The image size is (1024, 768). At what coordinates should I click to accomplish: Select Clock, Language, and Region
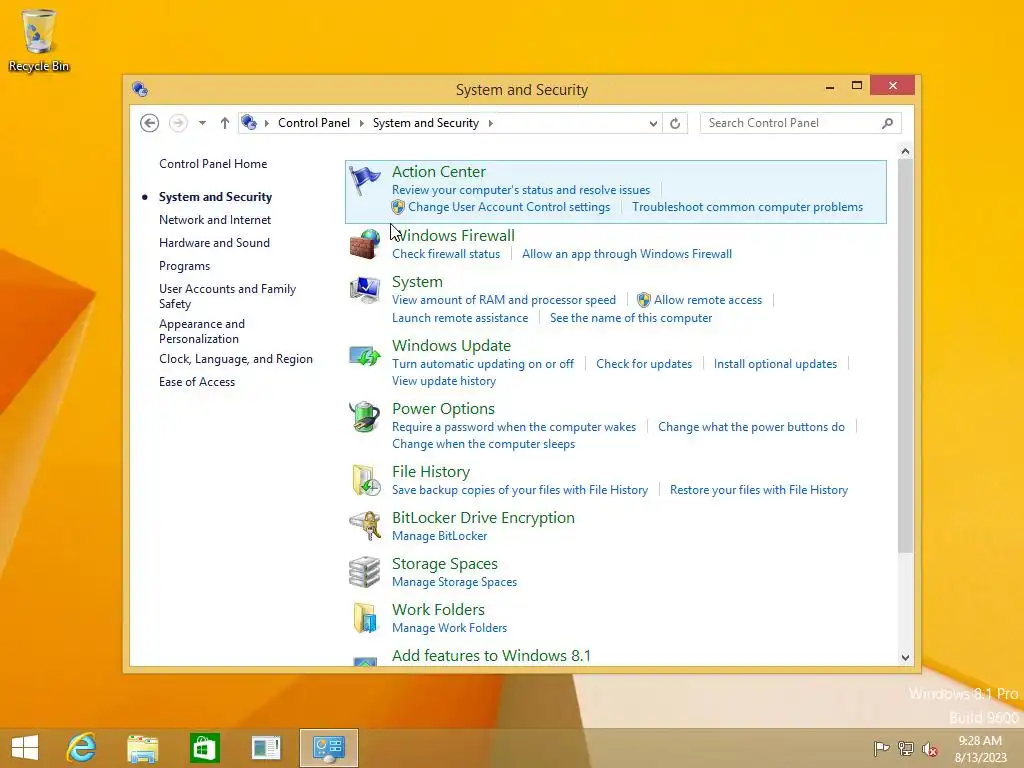(236, 359)
